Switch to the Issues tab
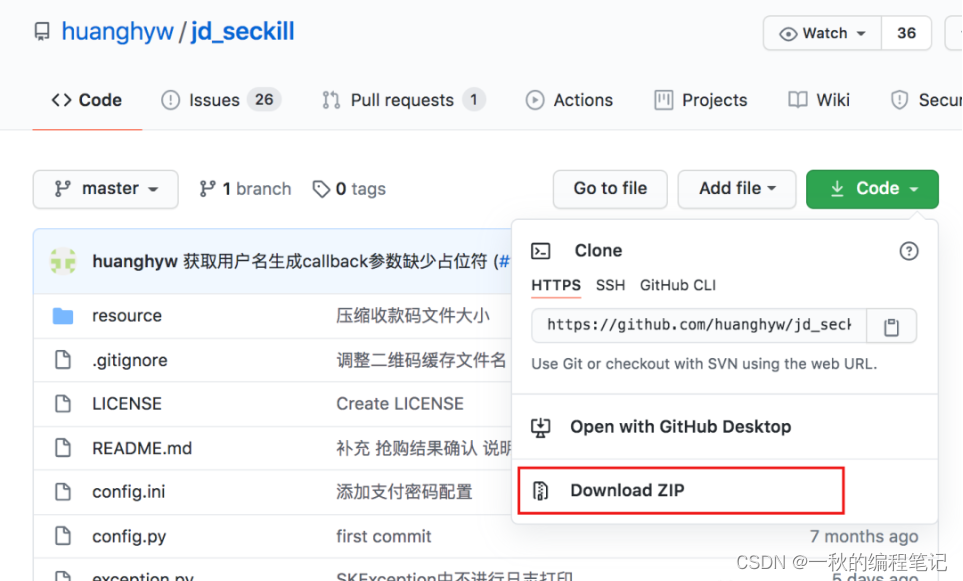The width and height of the screenshot is (963, 581). tap(220, 100)
